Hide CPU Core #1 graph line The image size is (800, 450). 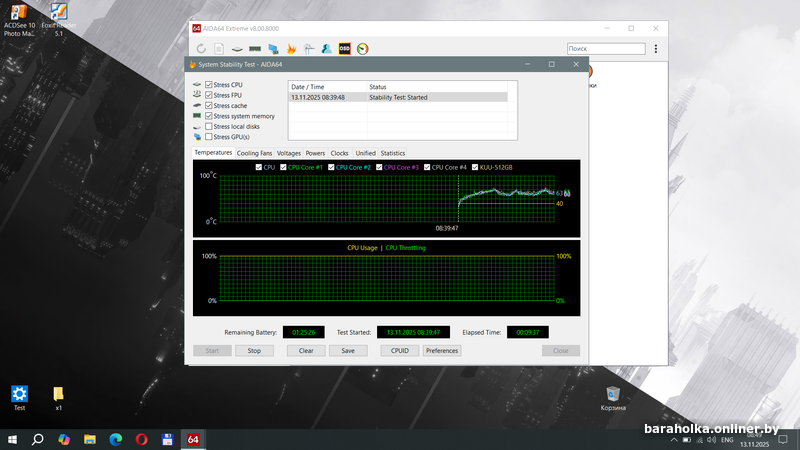click(x=282, y=167)
